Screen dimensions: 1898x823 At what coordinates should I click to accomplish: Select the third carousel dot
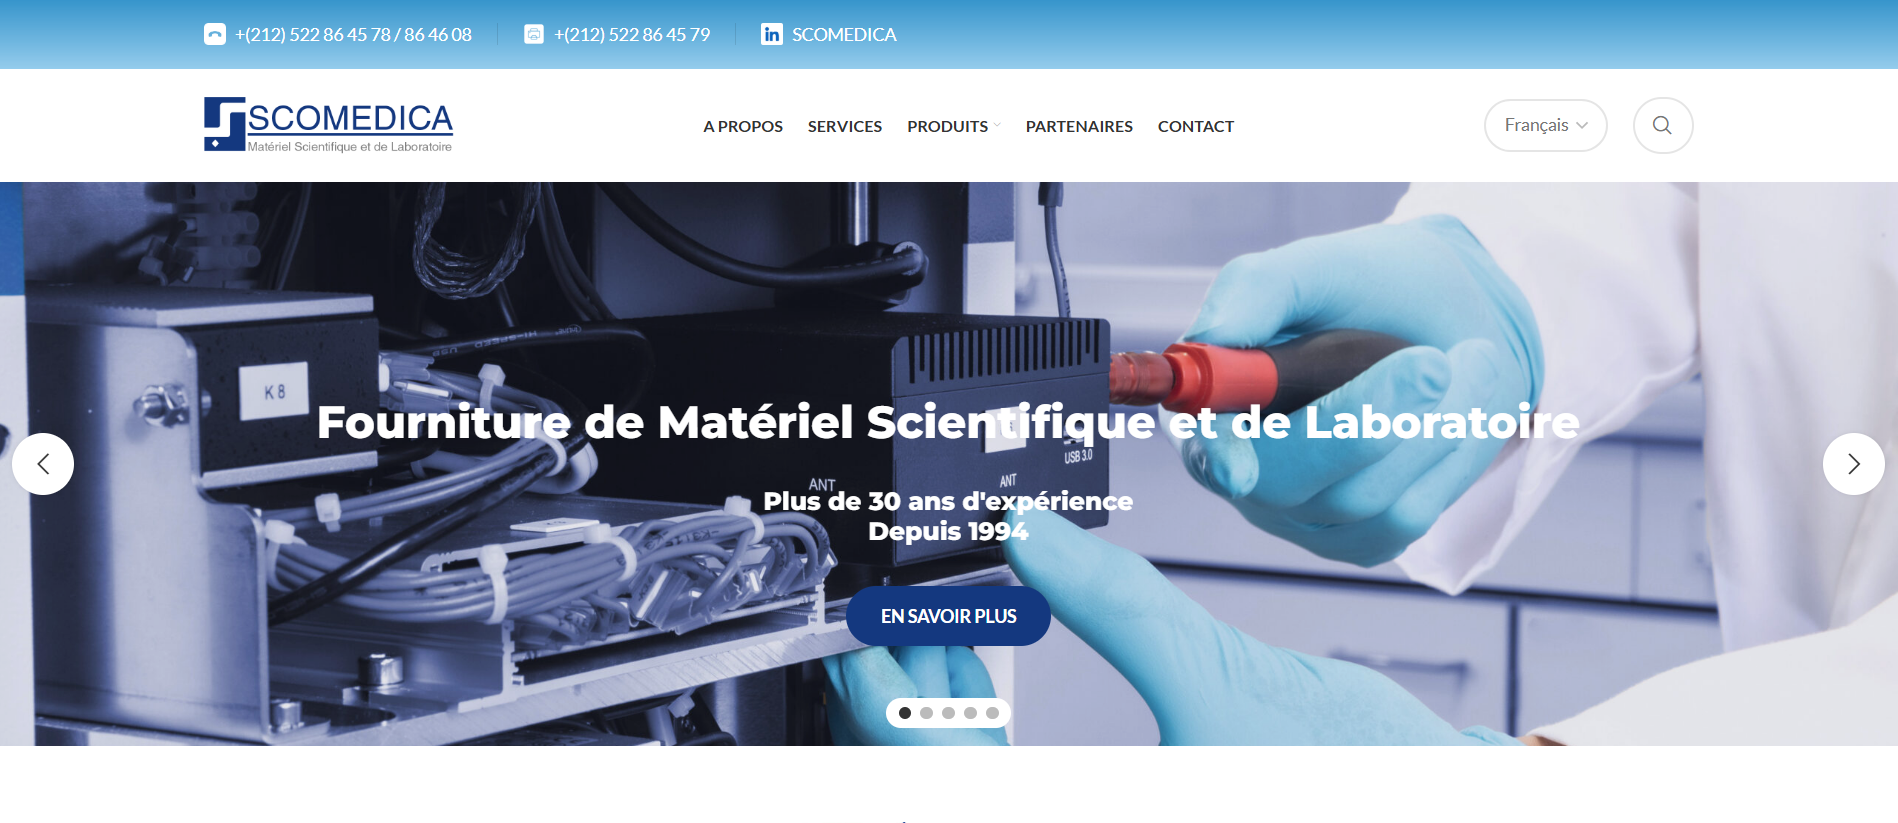pos(949,713)
